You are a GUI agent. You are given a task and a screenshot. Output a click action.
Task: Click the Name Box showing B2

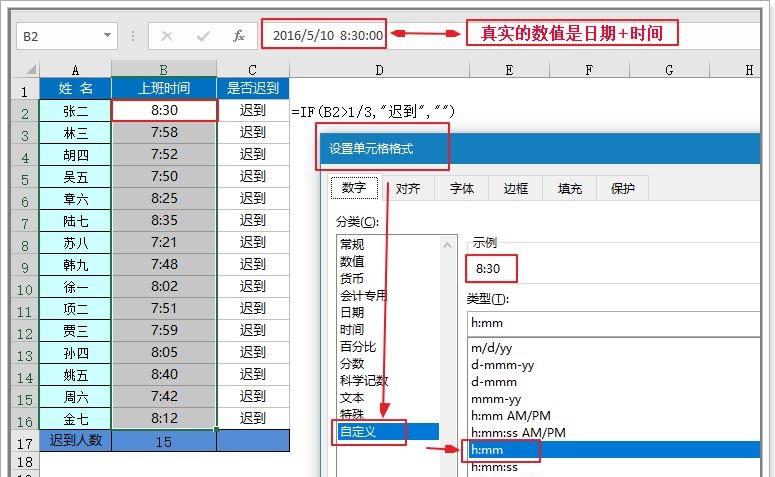click(x=67, y=36)
